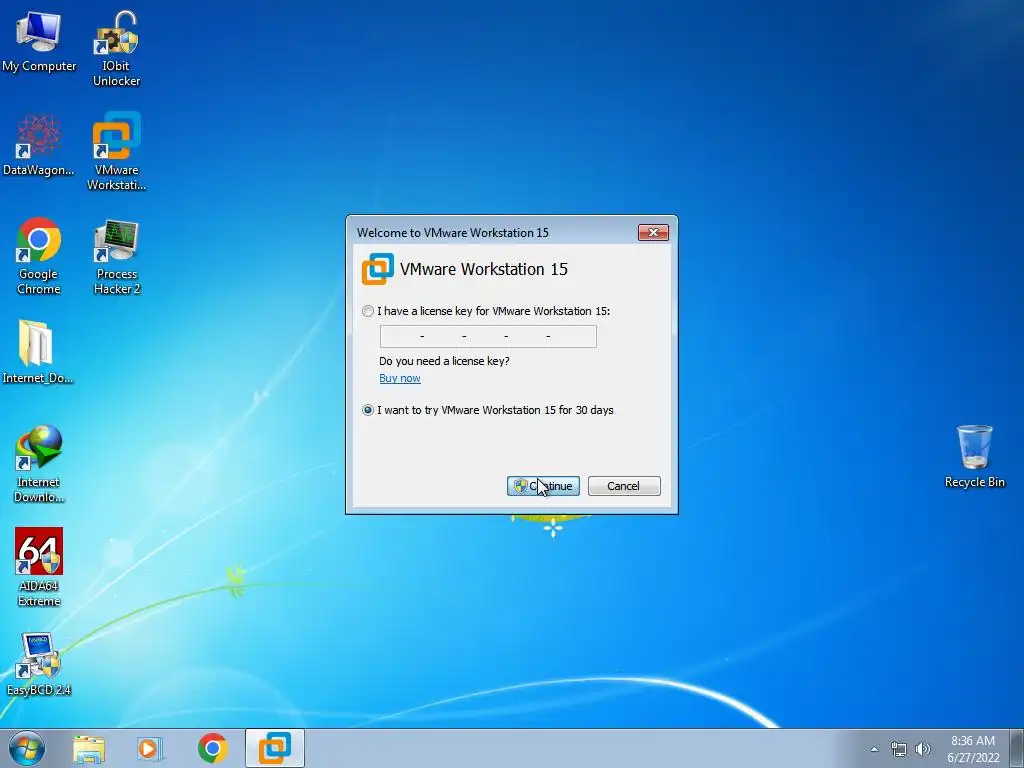Click the VMware Workstation taskbar button

[x=275, y=748]
